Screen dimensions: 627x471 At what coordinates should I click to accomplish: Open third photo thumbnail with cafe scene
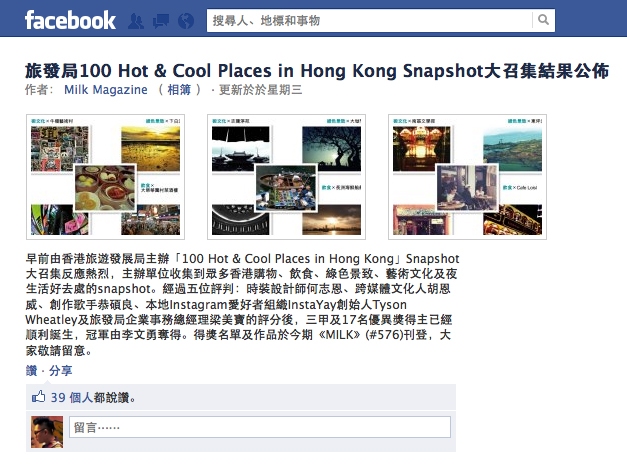pos(467,177)
